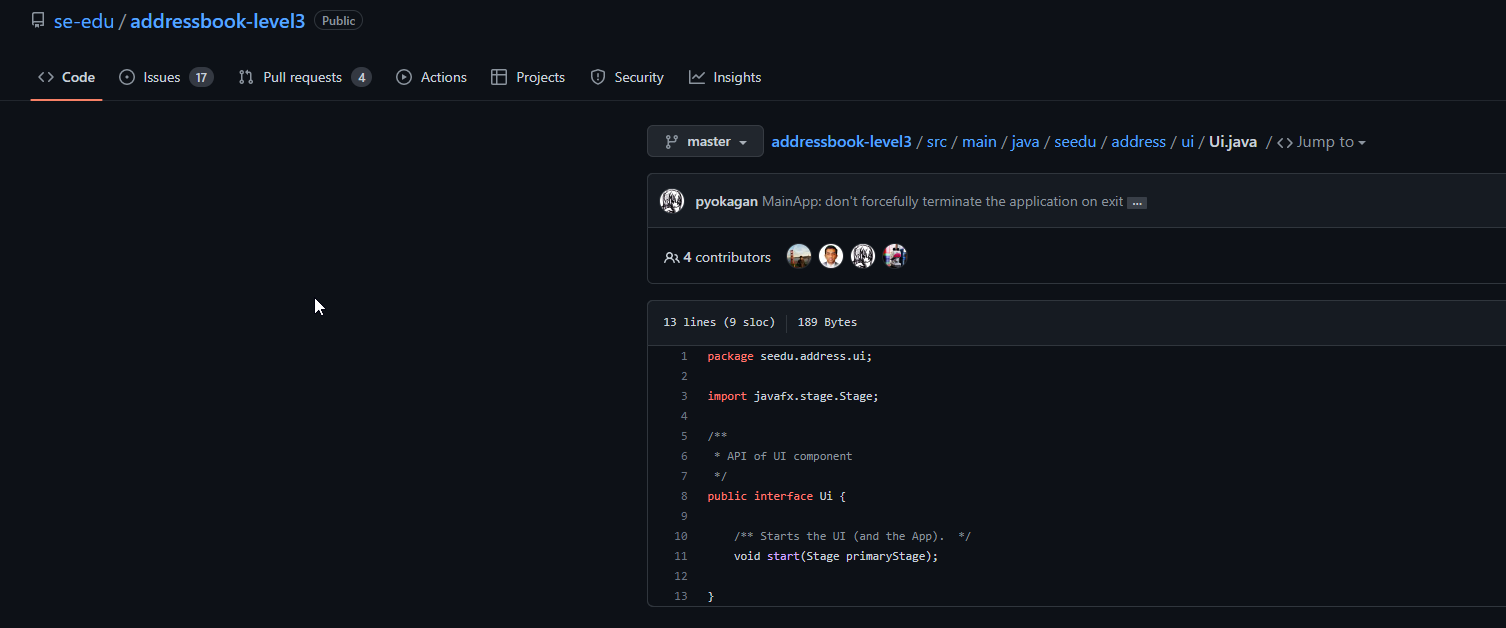
Task: Open the Projects tab
Action: point(528,77)
